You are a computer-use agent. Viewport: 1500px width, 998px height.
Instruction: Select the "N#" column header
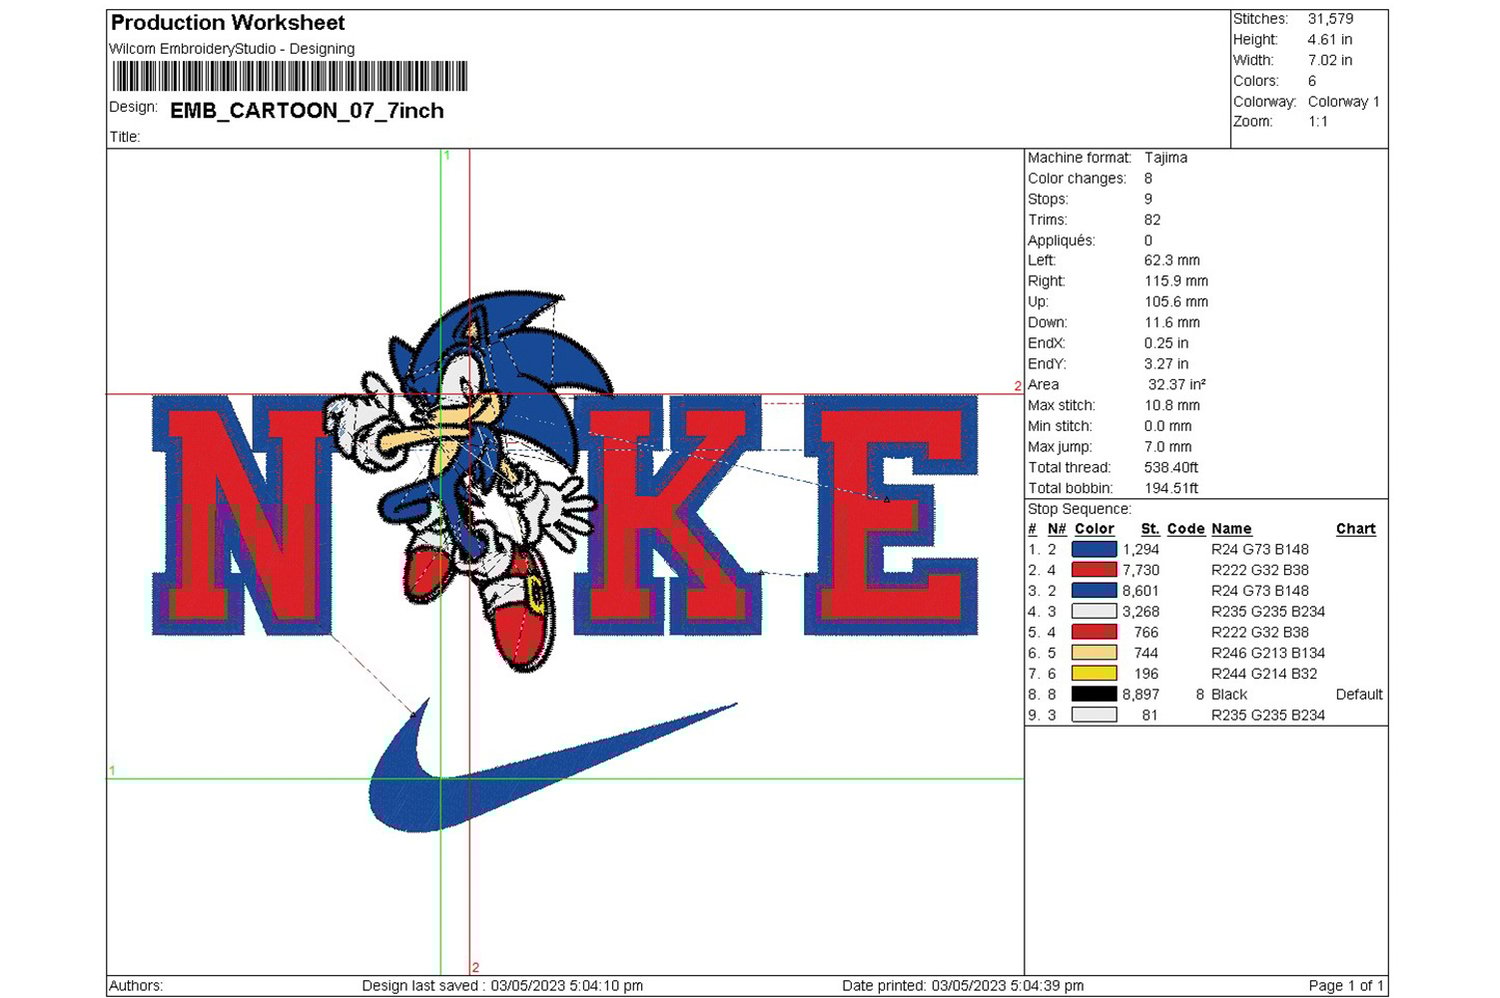pos(1057,529)
